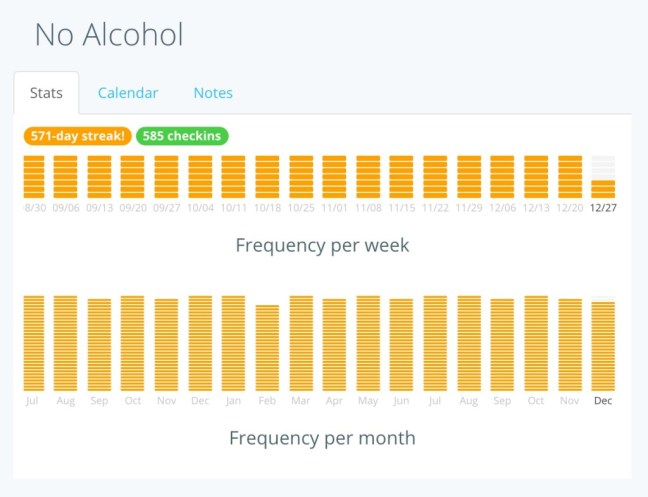Click the Jan monthly bar
This screenshot has width=648, height=497.
coord(233,343)
